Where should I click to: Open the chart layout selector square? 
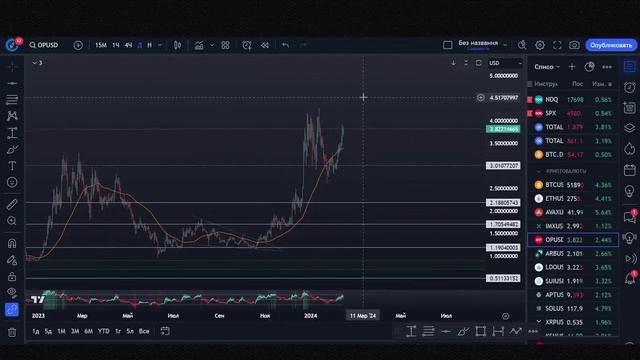click(447, 45)
